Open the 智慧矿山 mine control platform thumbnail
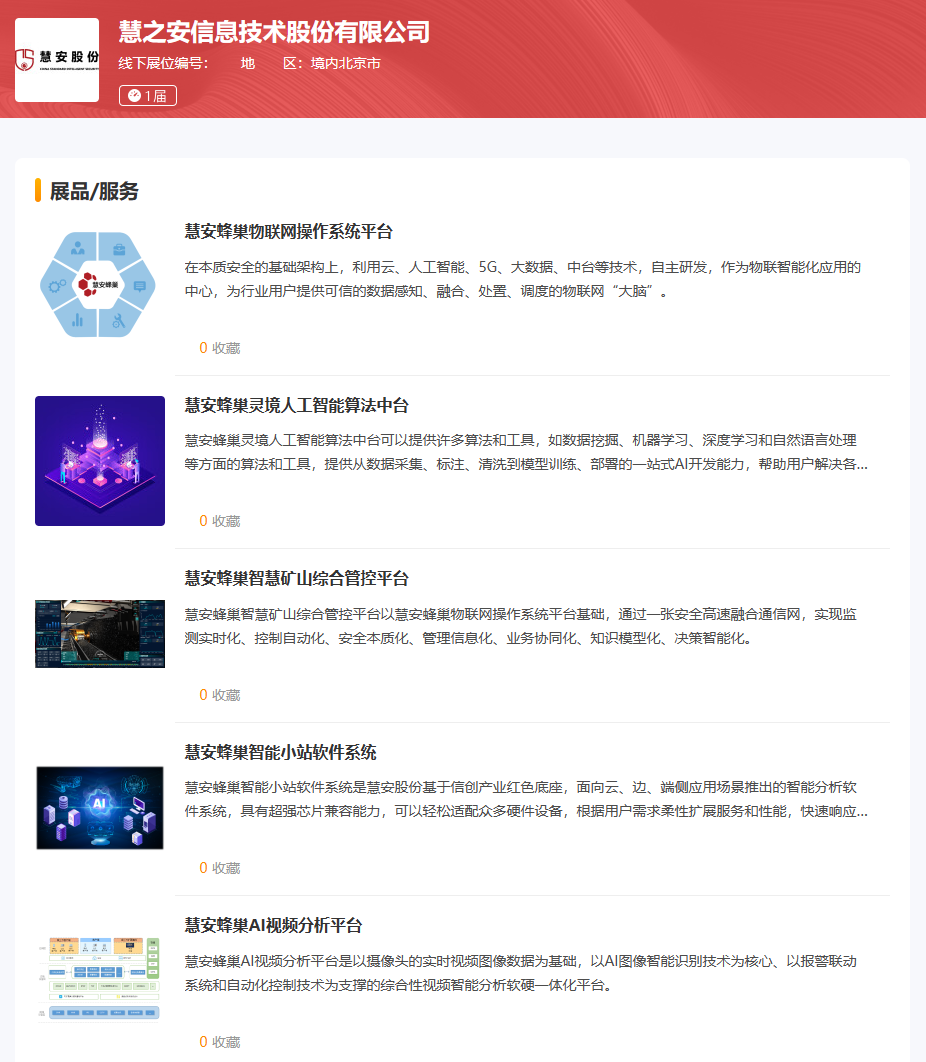The image size is (926, 1062). (99, 634)
